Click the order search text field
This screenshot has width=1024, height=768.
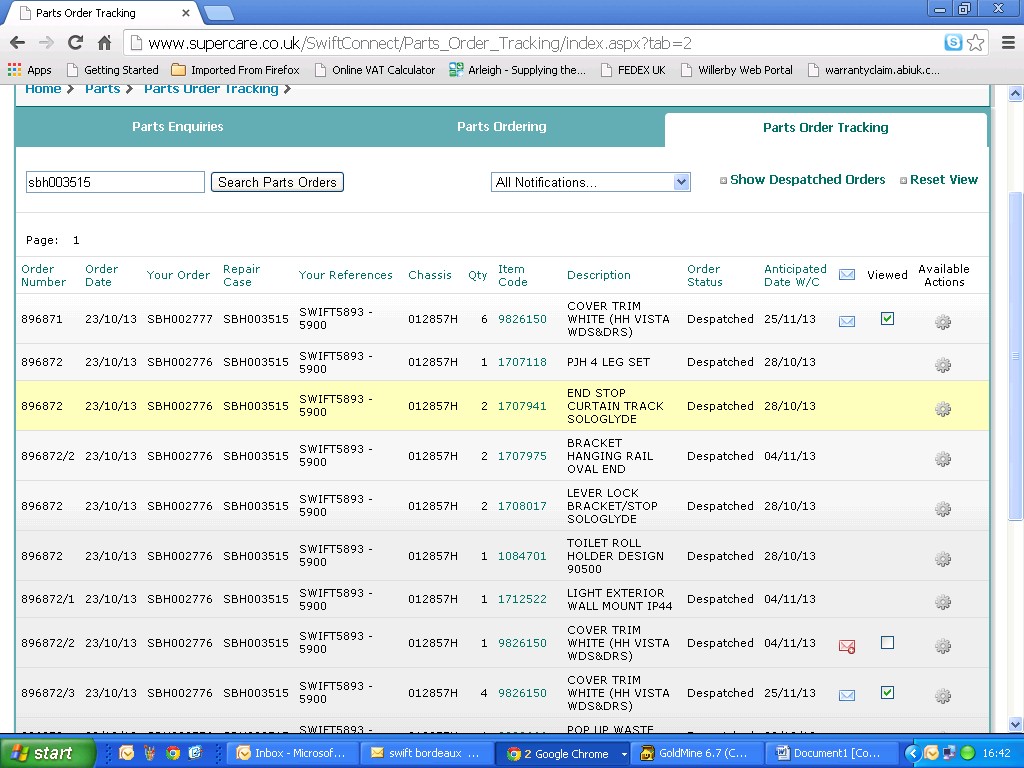[115, 182]
